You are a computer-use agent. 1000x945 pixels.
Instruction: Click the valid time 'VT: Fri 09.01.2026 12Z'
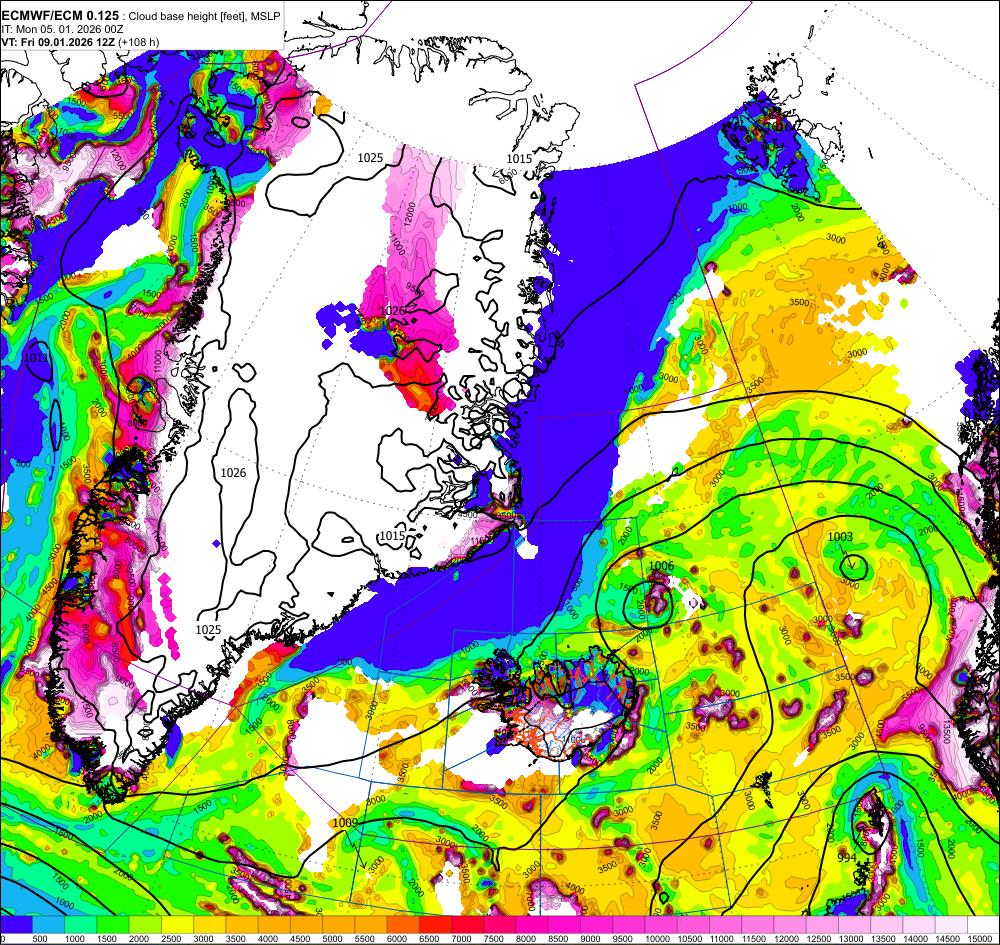click(58, 42)
